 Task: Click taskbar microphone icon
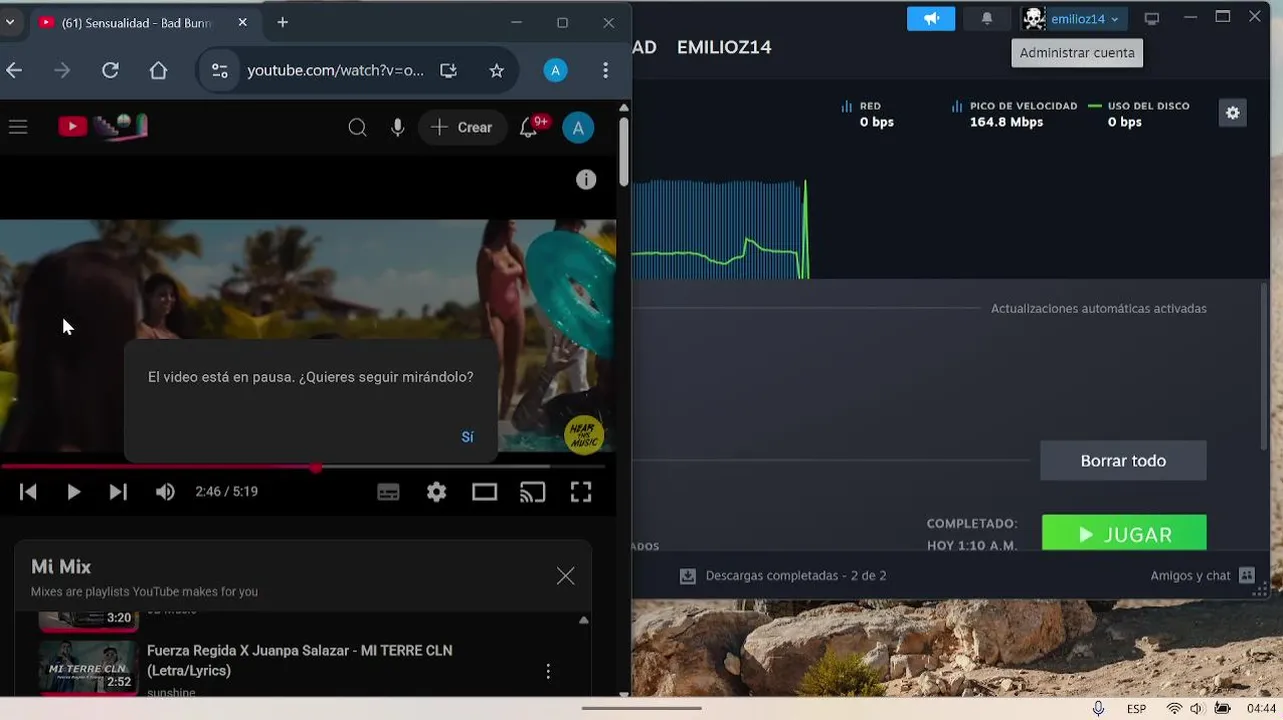tap(1098, 708)
